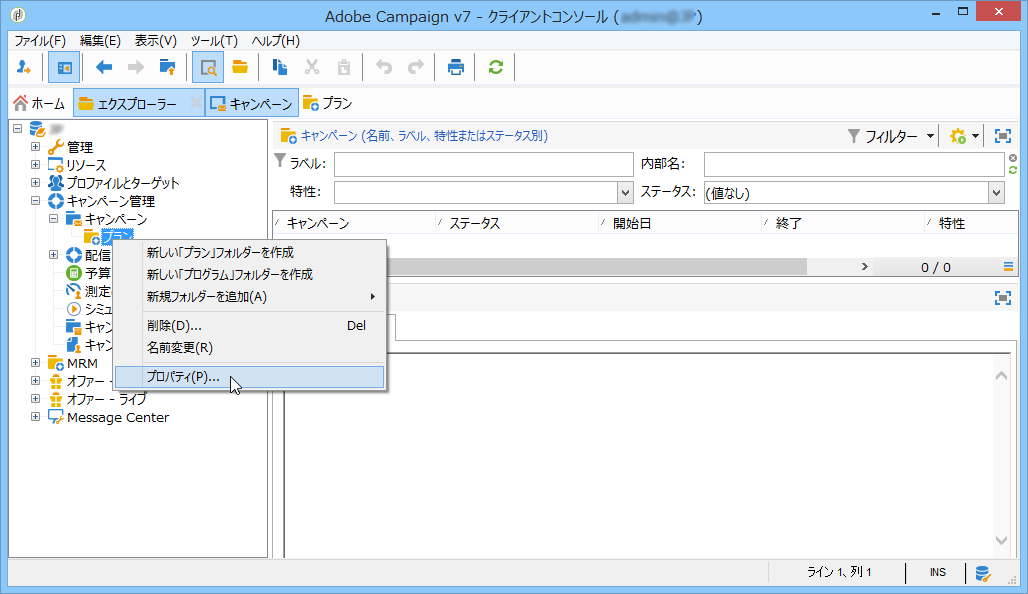Sort by the ステータス column header

(517, 223)
